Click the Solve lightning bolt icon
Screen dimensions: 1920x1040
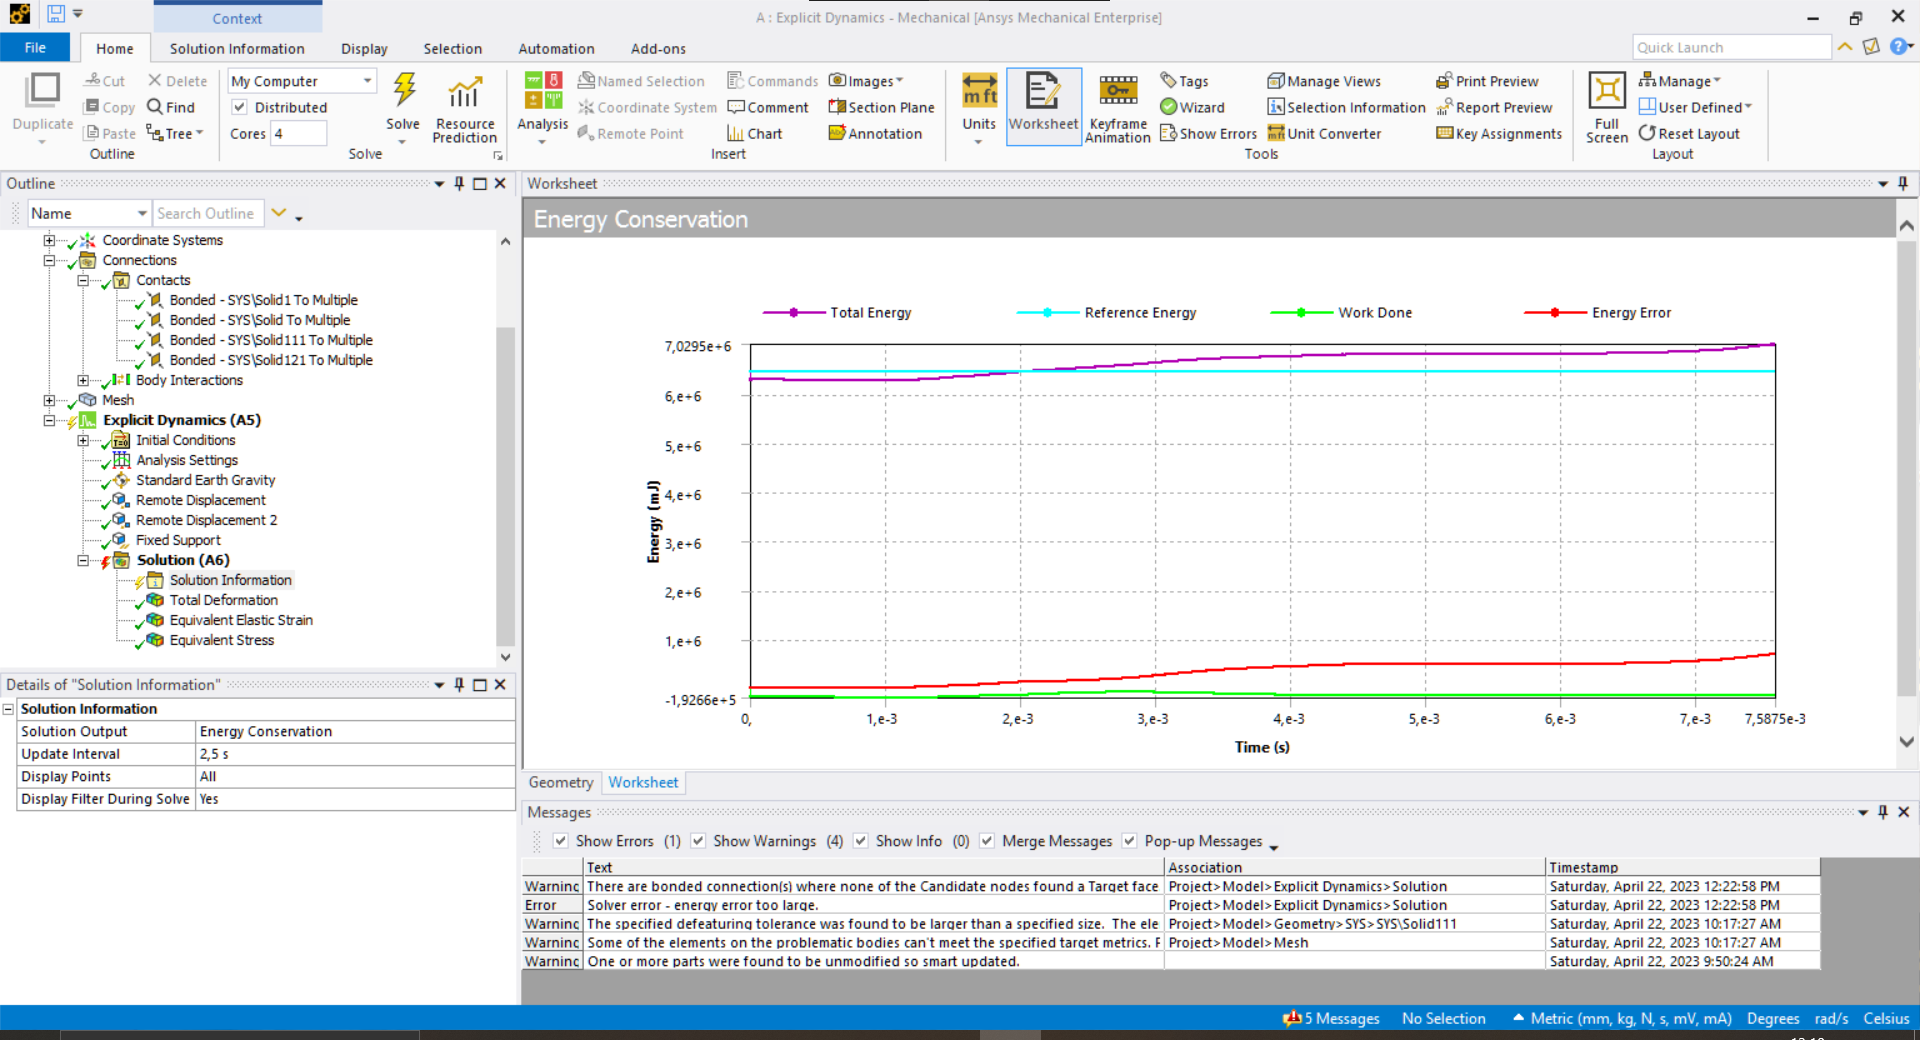point(404,91)
